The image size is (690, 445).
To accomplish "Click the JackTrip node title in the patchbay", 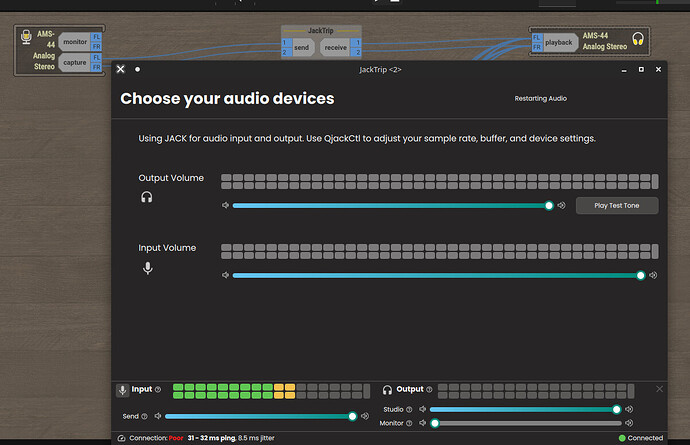I will tap(320, 31).
